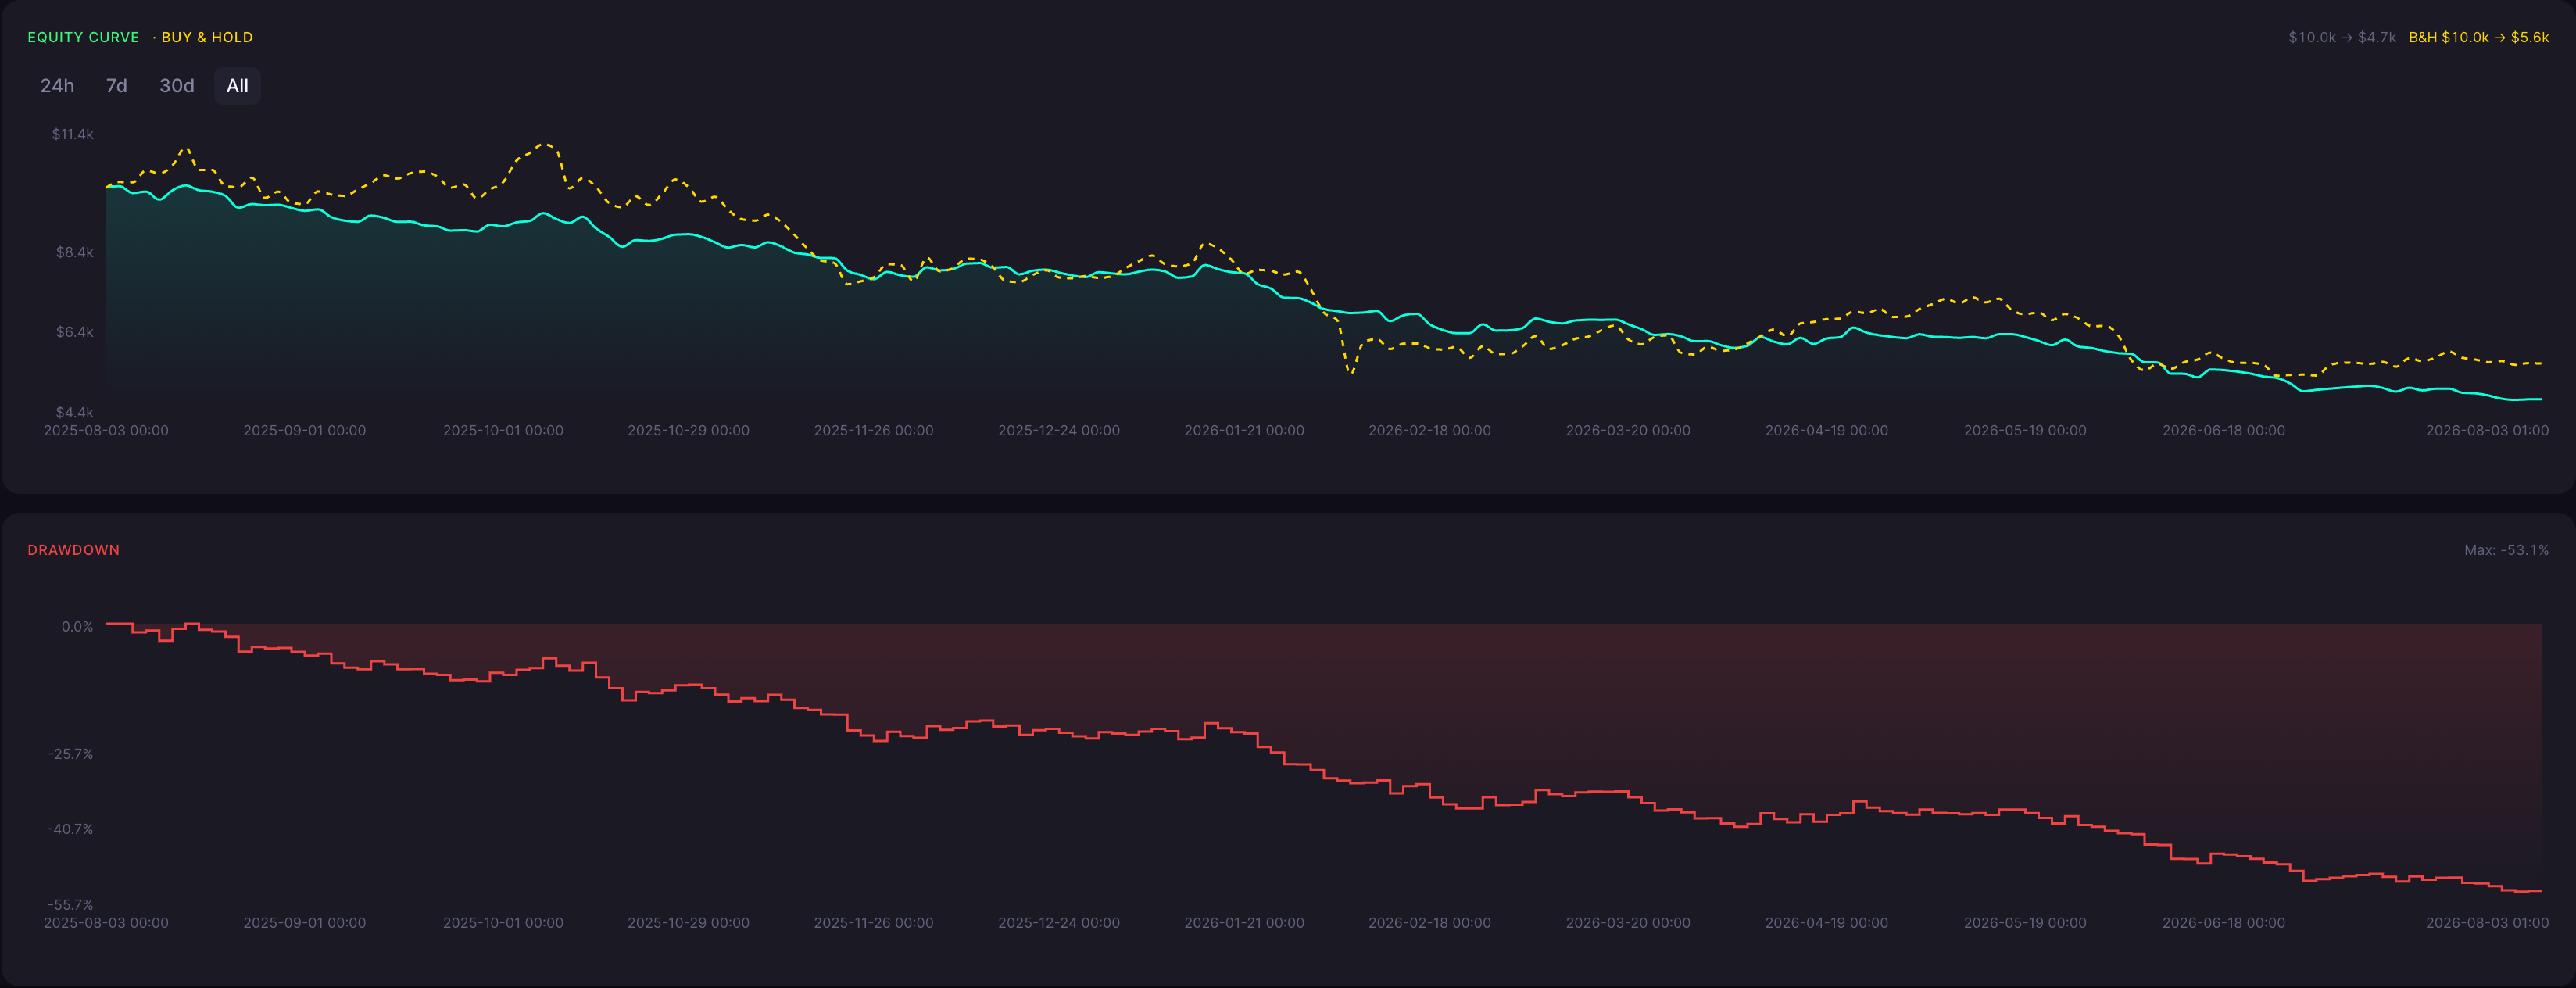Click 2025-08-03 00:00 on the drawdown chart axis
Screen dimensions: 2576x988
[106, 923]
